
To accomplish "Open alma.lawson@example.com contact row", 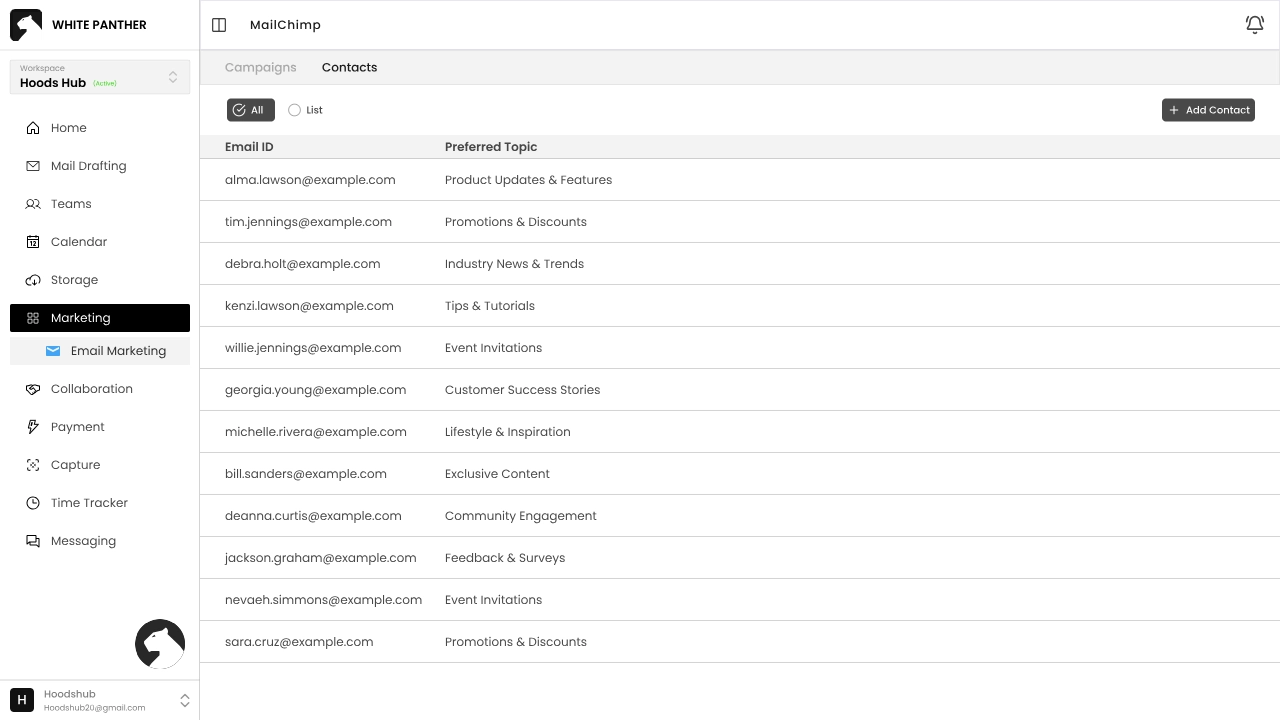I will pos(310,180).
